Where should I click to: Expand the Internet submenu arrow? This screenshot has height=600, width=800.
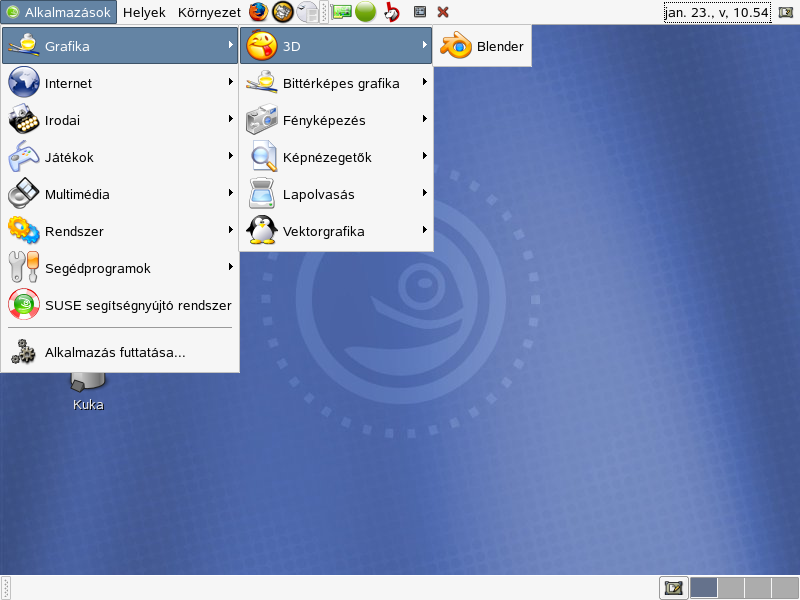point(231,82)
